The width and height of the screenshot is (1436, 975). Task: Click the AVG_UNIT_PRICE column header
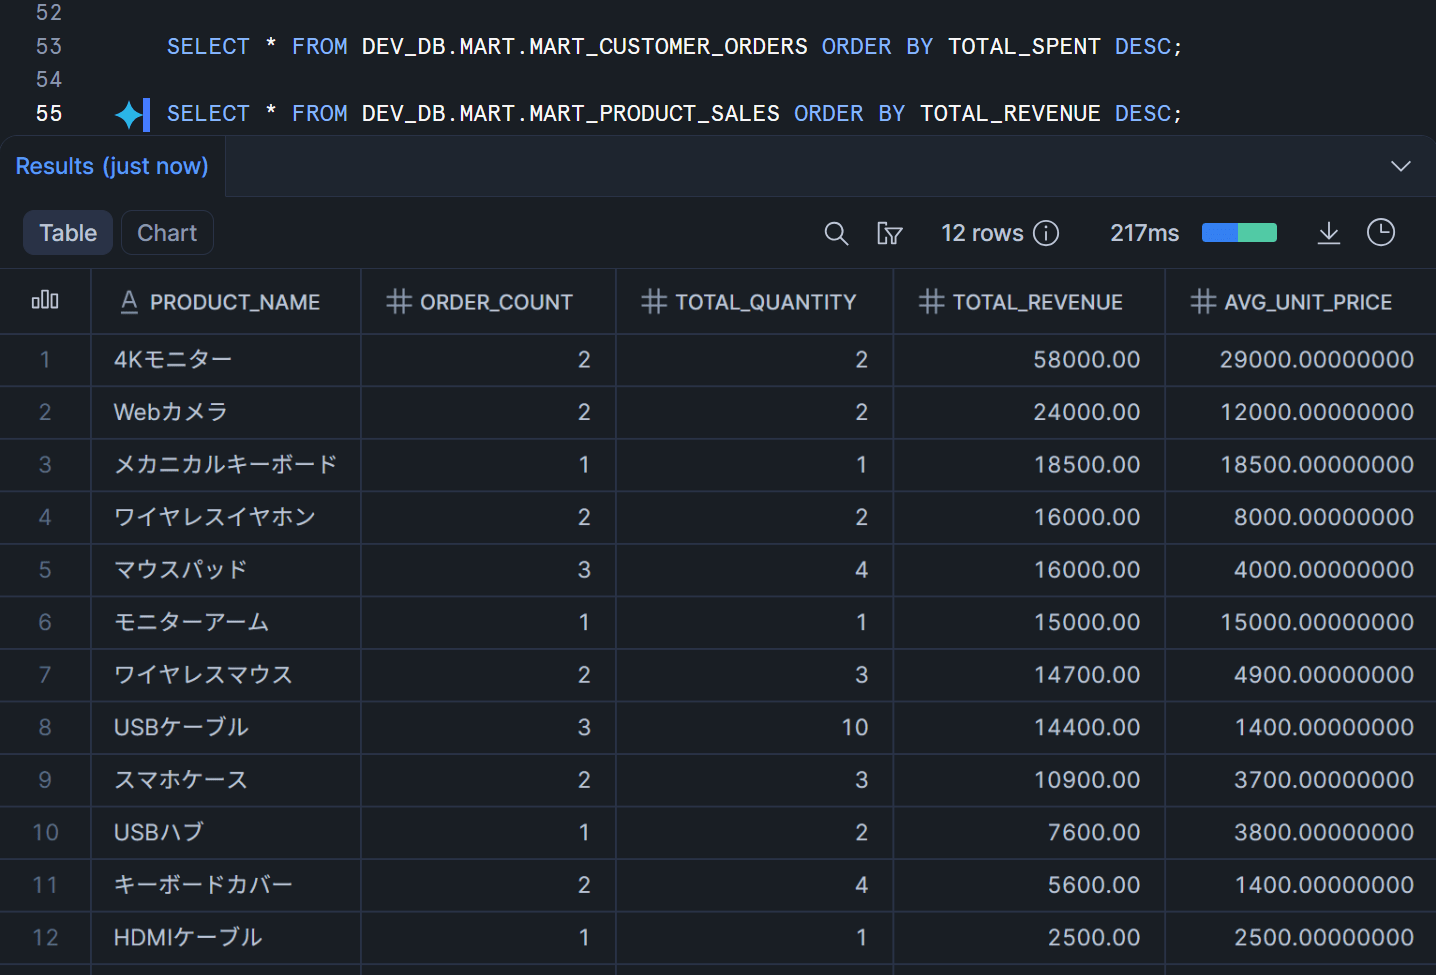click(x=1307, y=302)
